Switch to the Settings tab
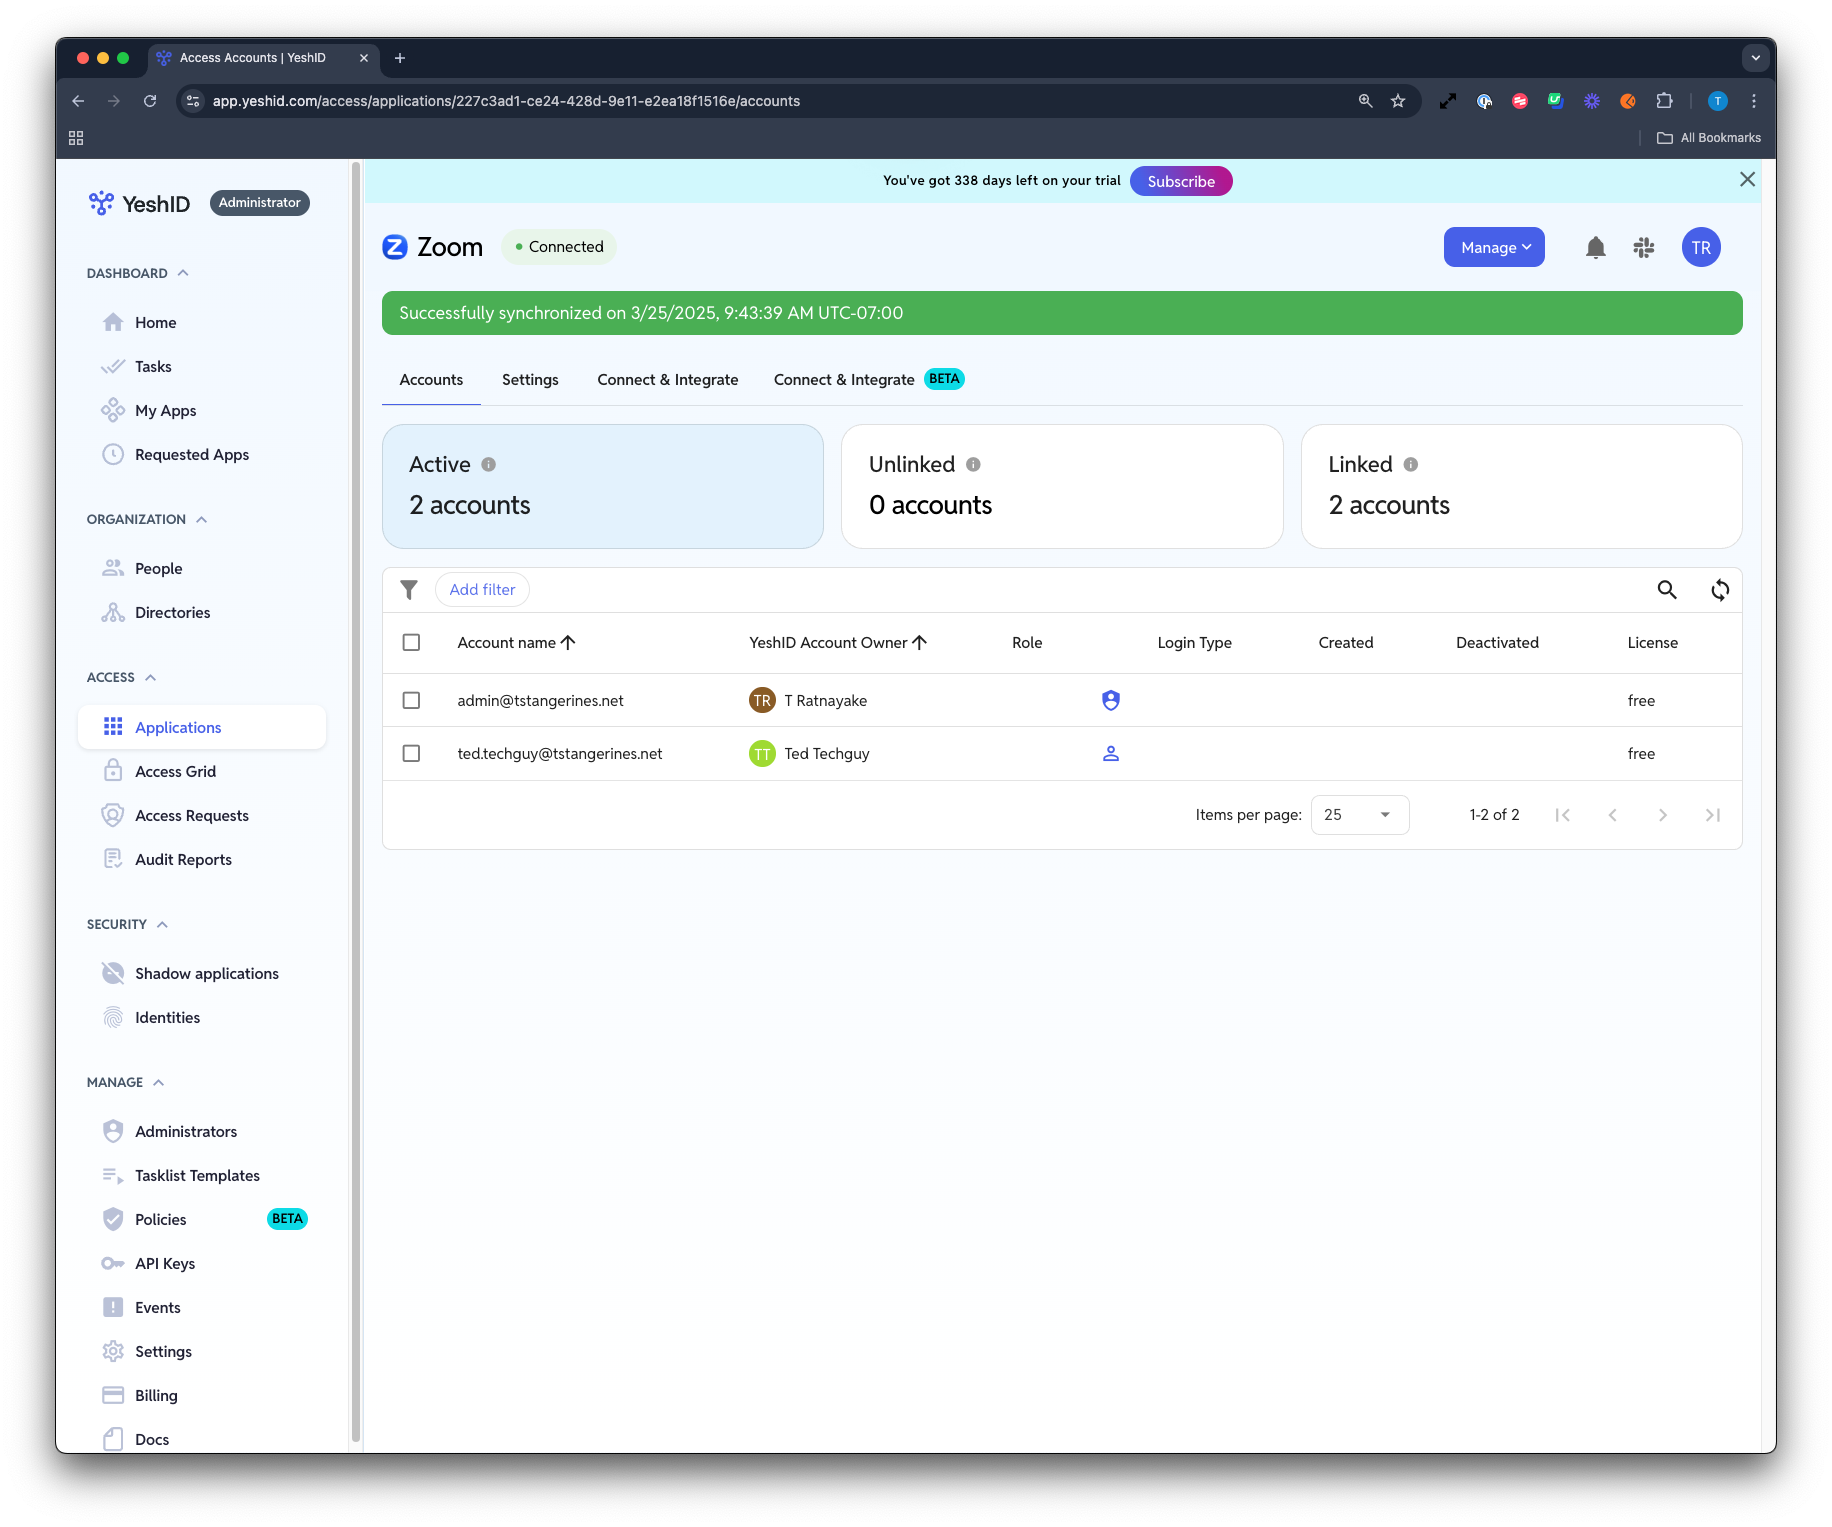This screenshot has height=1527, width=1832. (x=530, y=380)
